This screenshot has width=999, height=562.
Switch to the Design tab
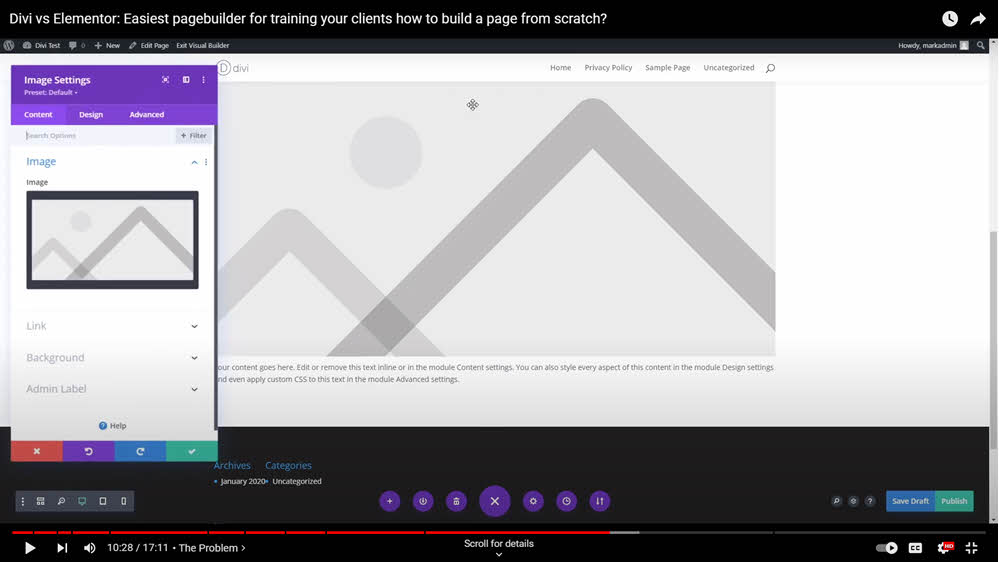coord(91,115)
